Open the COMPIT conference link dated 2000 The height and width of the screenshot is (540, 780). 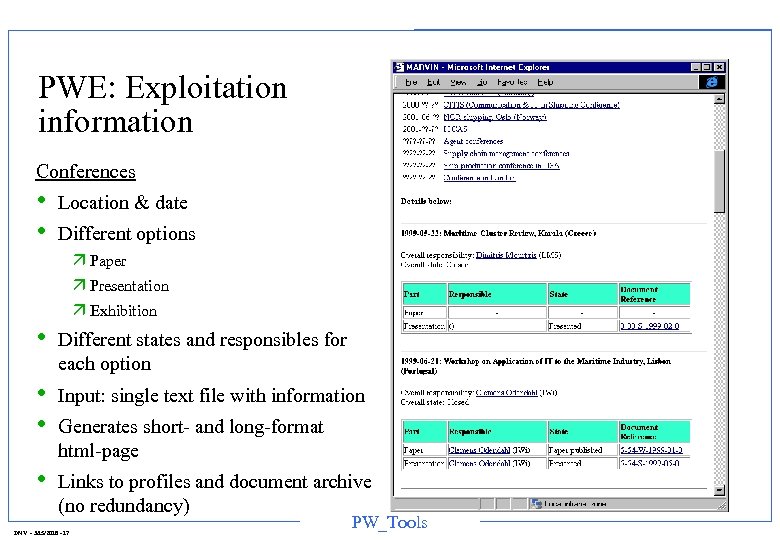(531, 104)
